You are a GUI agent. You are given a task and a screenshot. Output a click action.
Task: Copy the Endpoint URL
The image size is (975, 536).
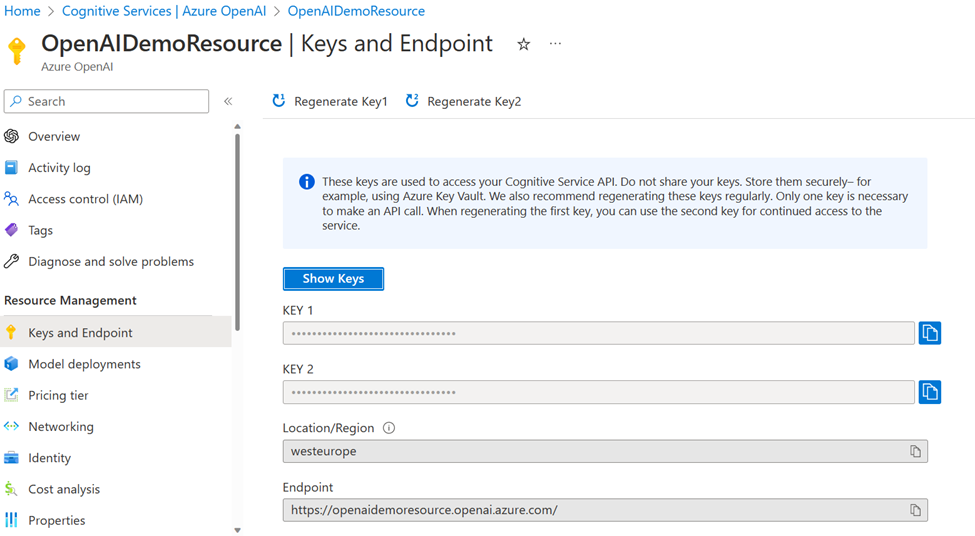[x=915, y=510]
